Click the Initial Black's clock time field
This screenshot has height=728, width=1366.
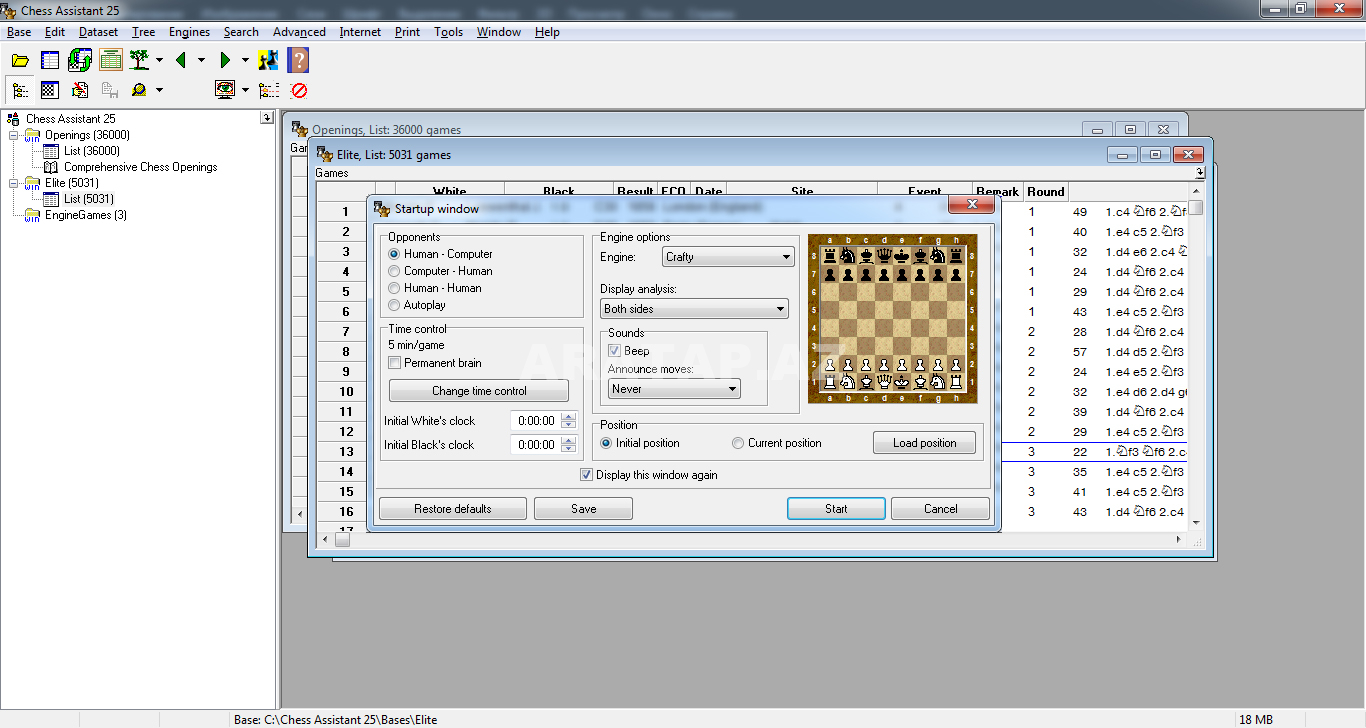[536, 445]
